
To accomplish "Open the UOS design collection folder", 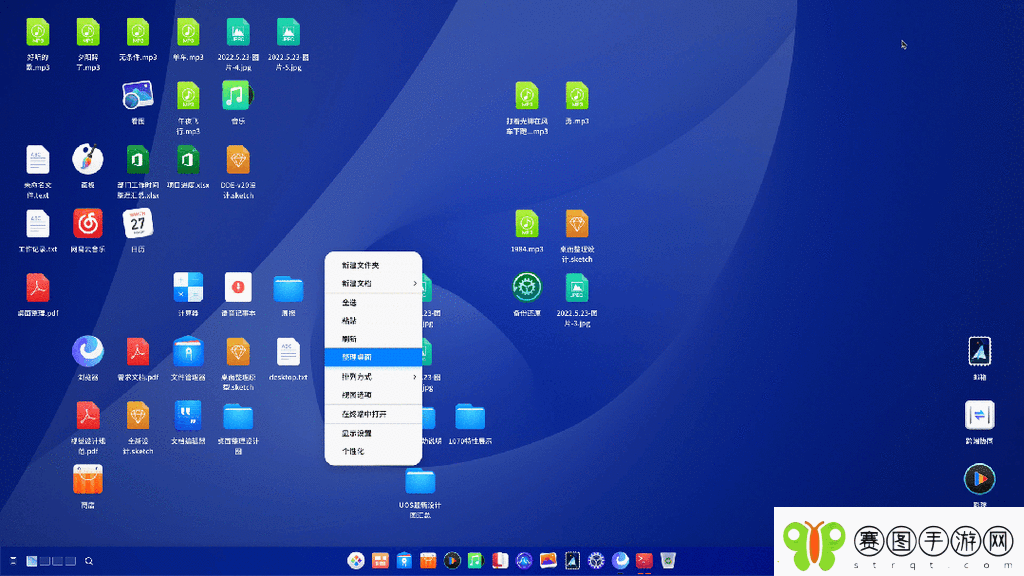I will pyautogui.click(x=420, y=481).
